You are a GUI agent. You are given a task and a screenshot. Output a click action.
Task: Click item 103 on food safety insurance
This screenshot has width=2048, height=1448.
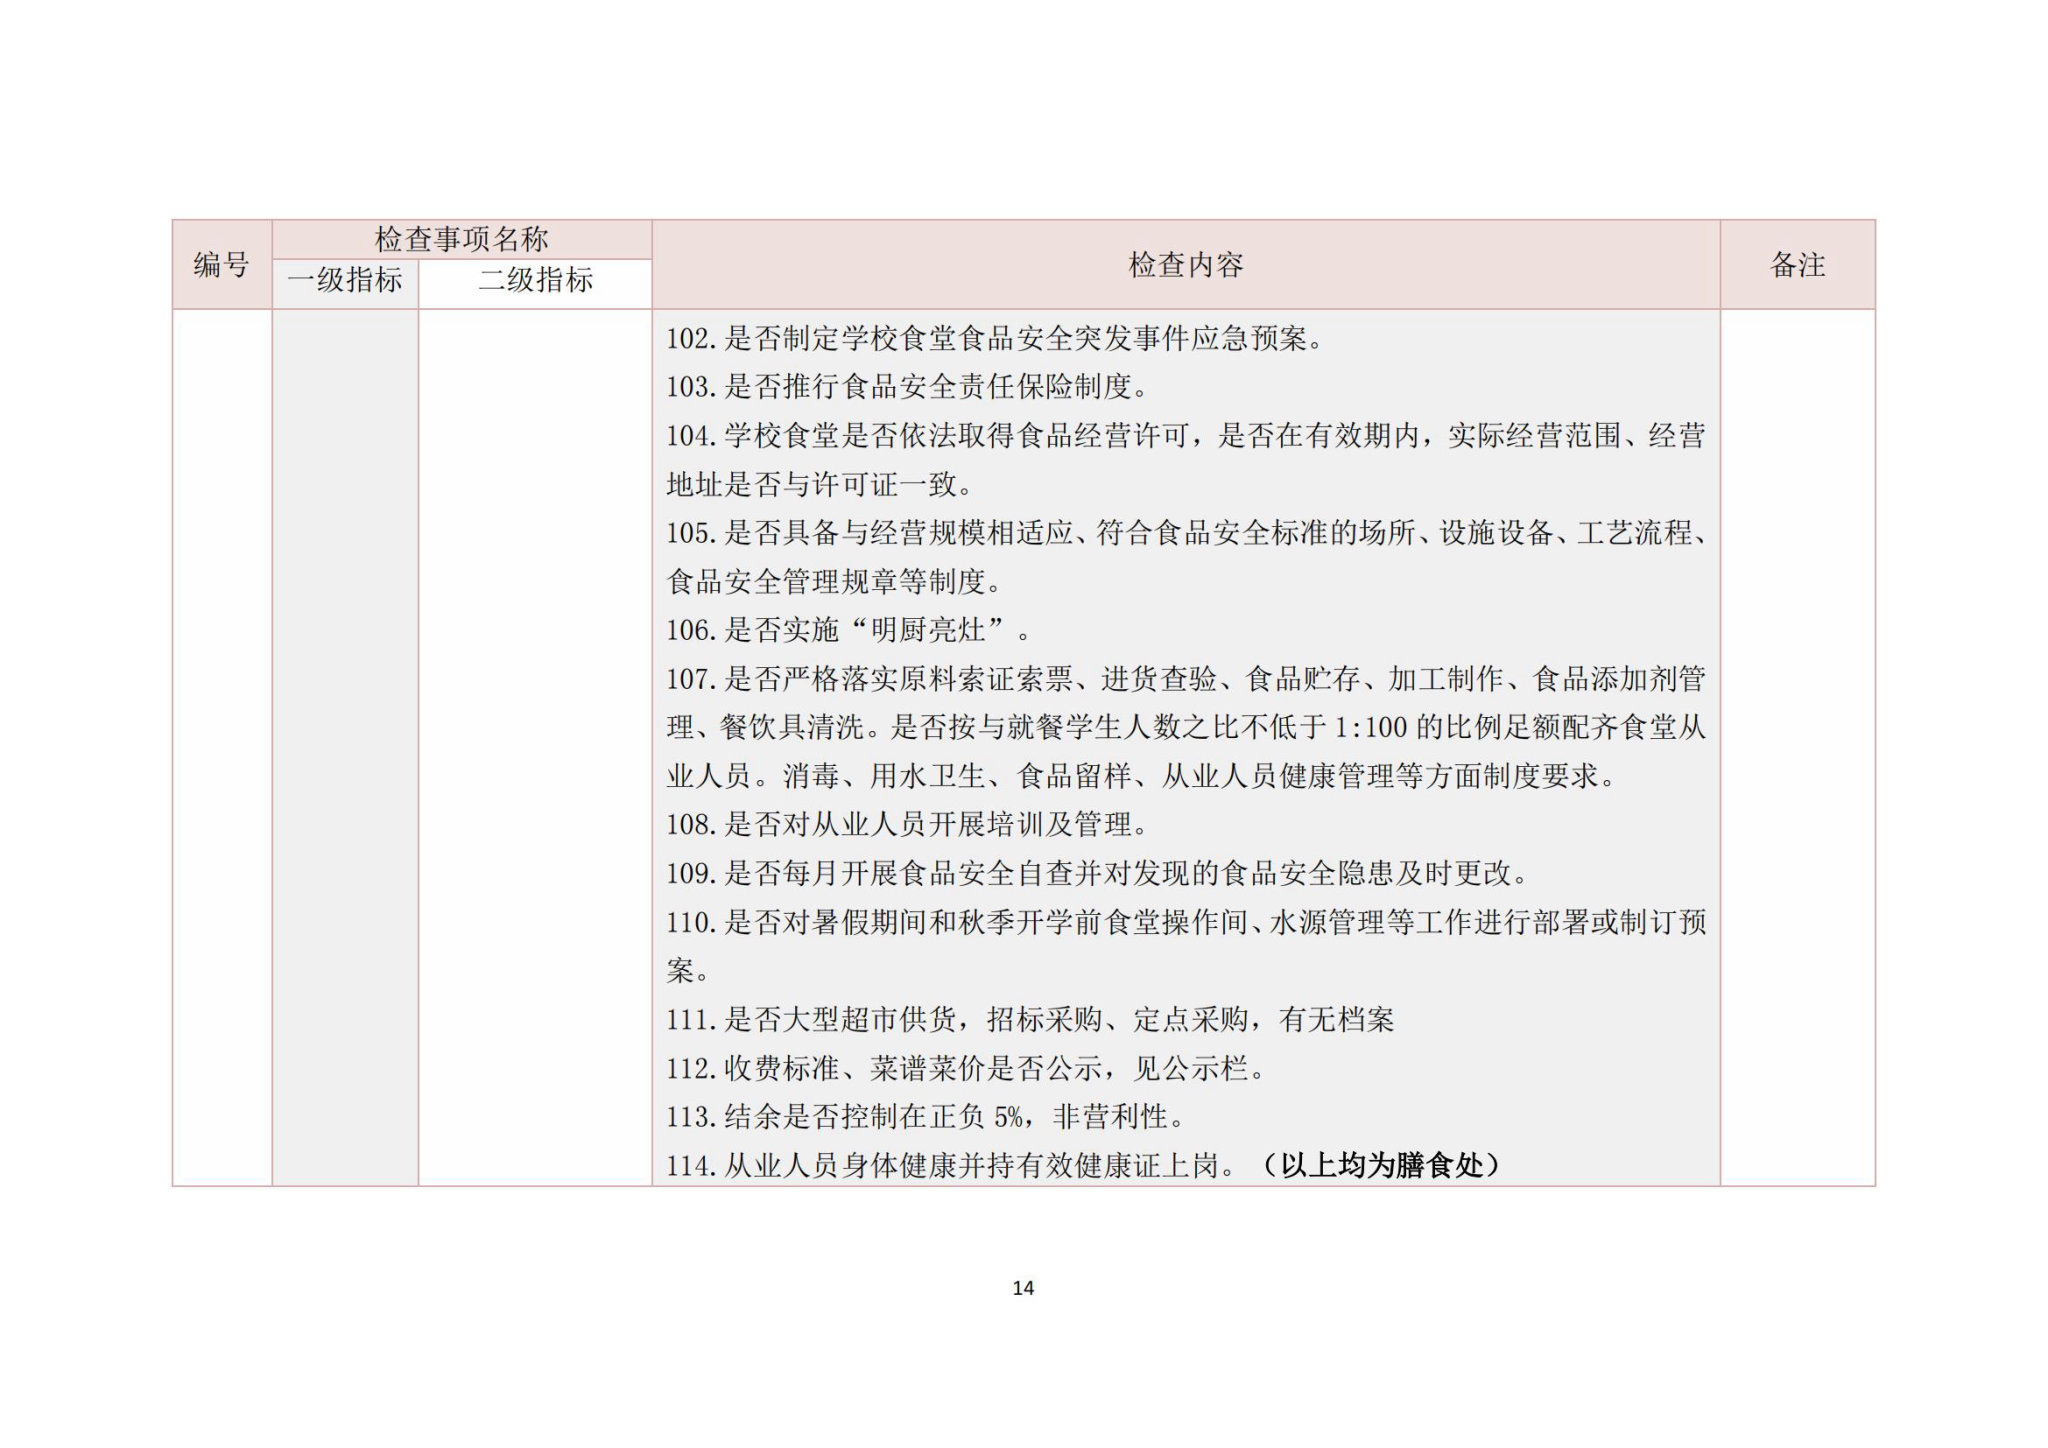point(909,387)
